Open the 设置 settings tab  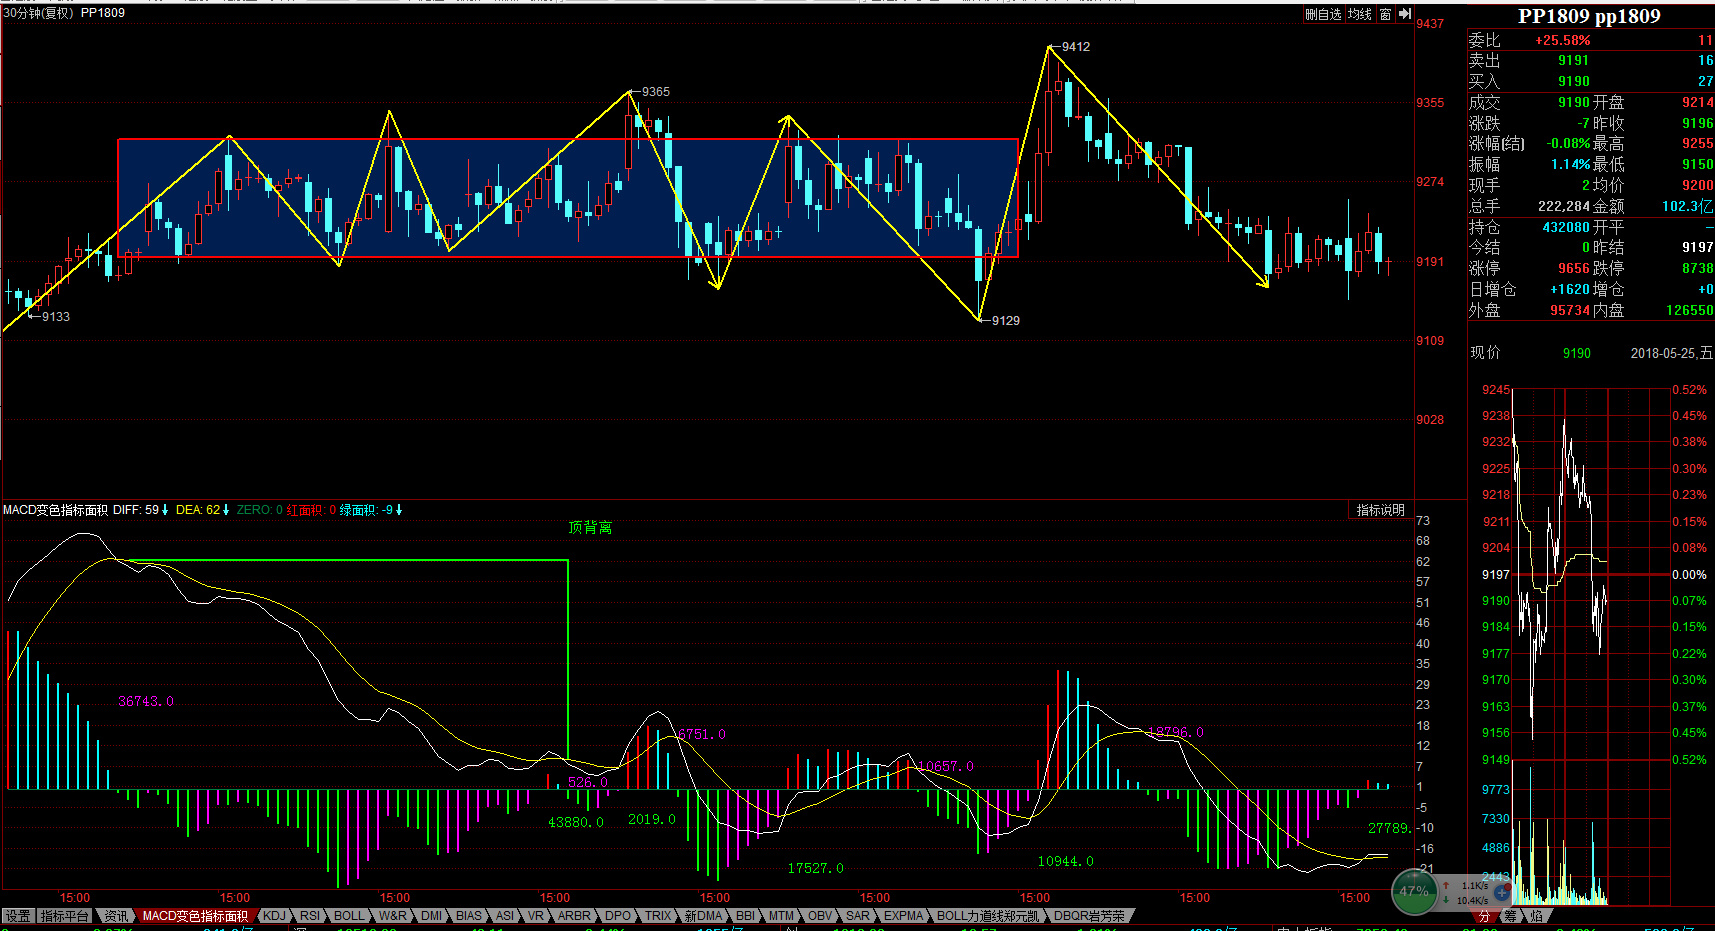(18, 916)
